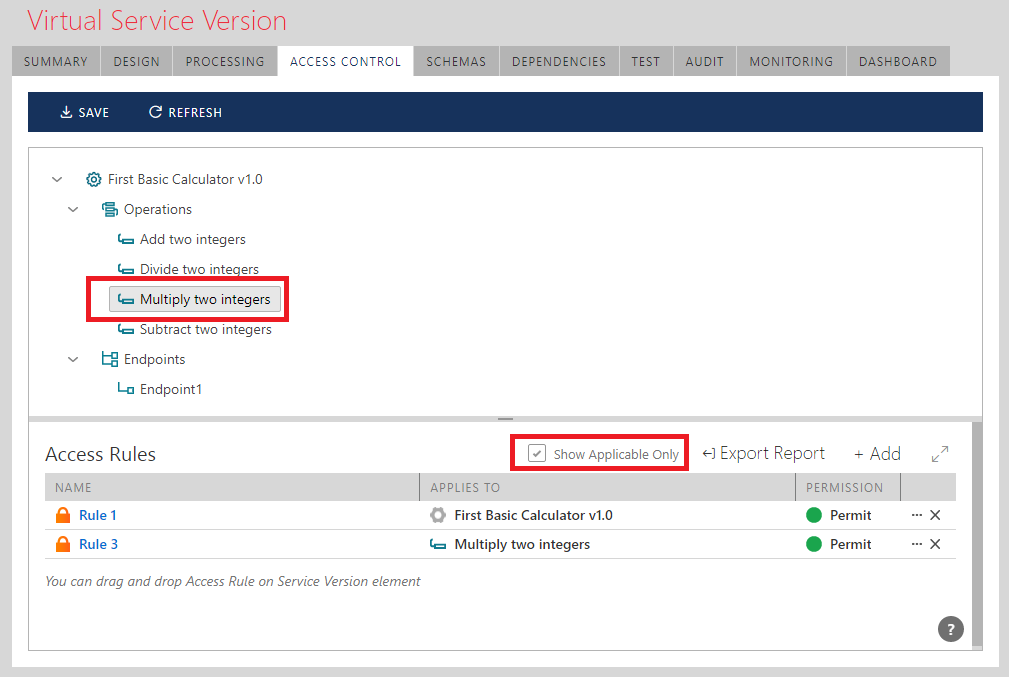The height and width of the screenshot is (677, 1009).
Task: Click the Add access rule button
Action: pyautogui.click(x=877, y=454)
